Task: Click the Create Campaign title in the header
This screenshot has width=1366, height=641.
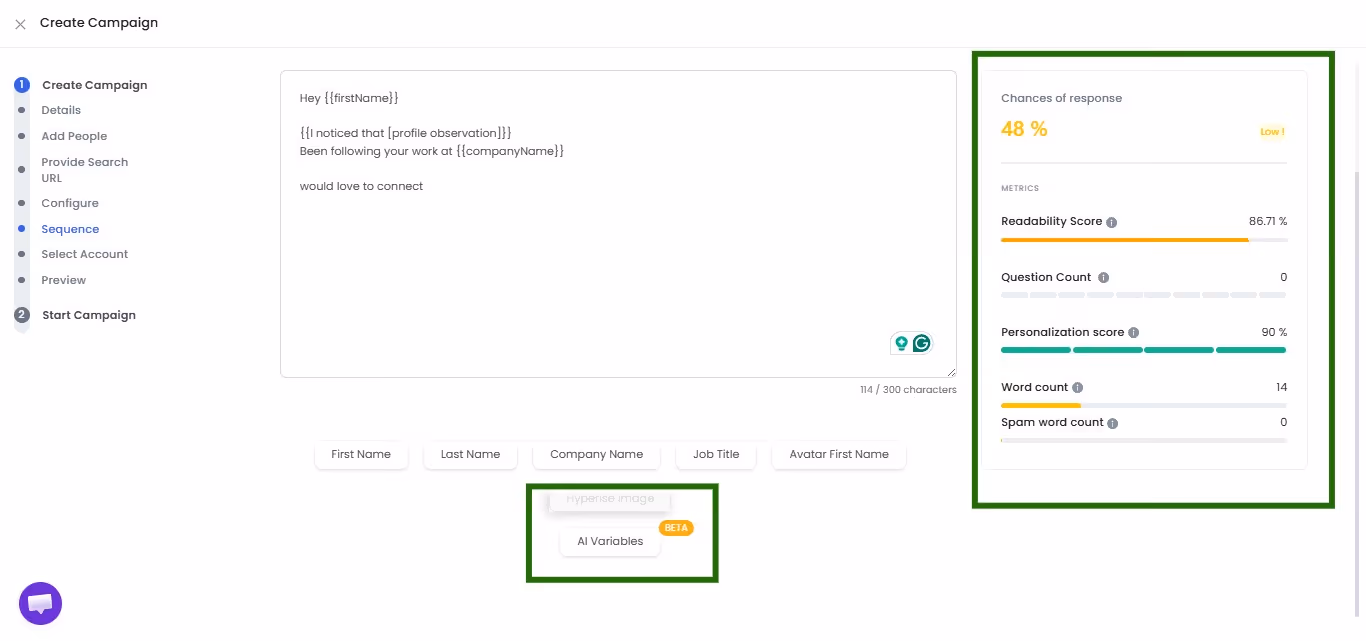Action: (x=99, y=22)
